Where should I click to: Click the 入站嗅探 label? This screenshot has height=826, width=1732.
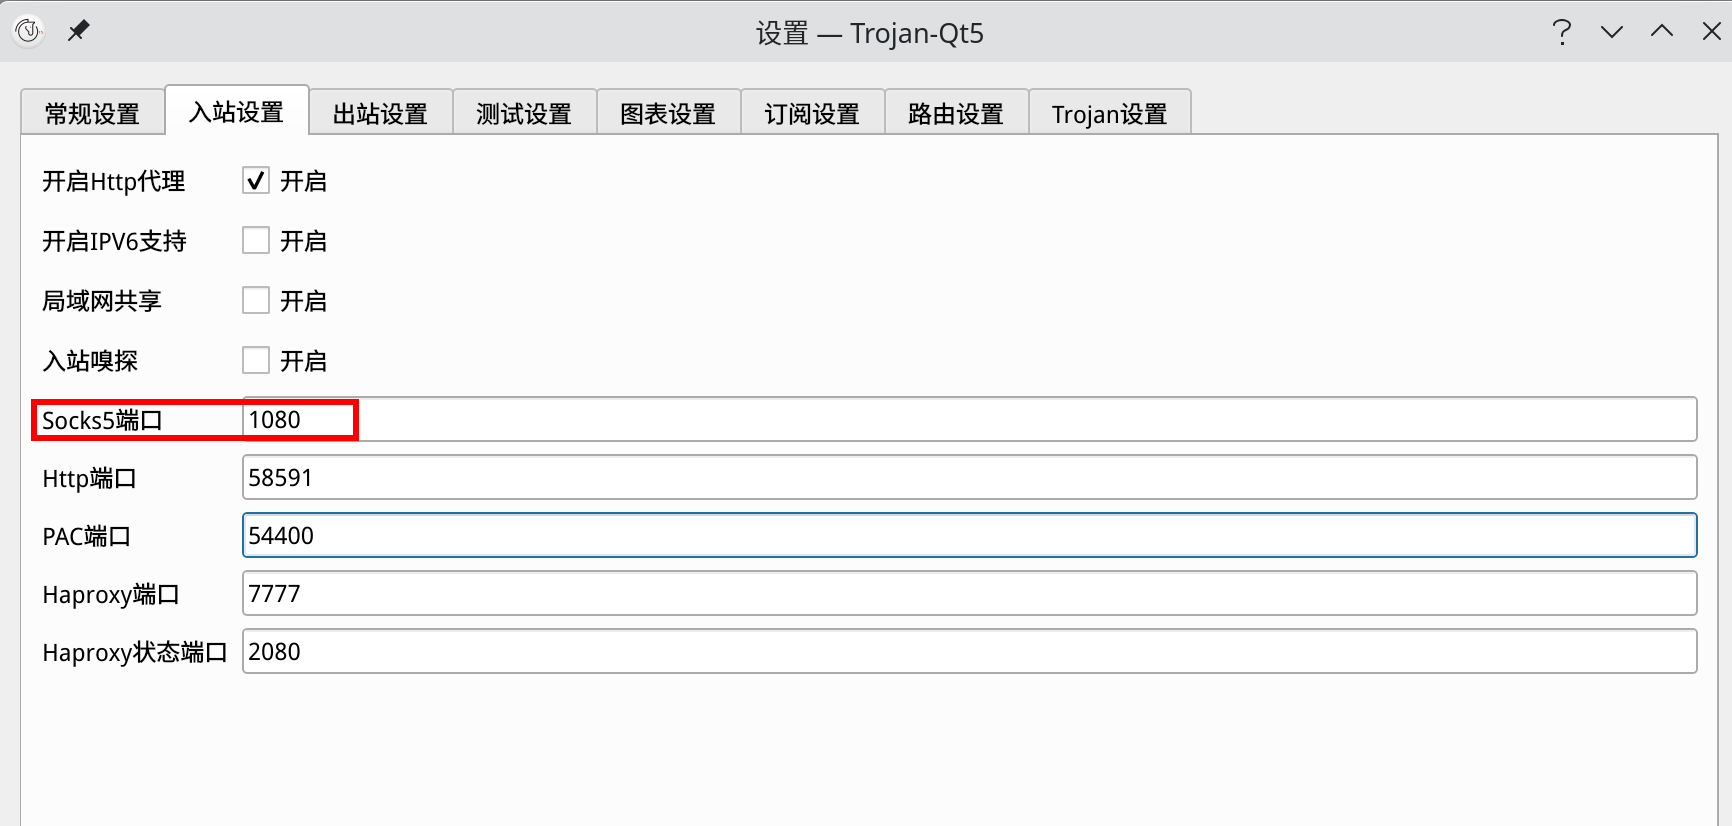[x=90, y=362]
